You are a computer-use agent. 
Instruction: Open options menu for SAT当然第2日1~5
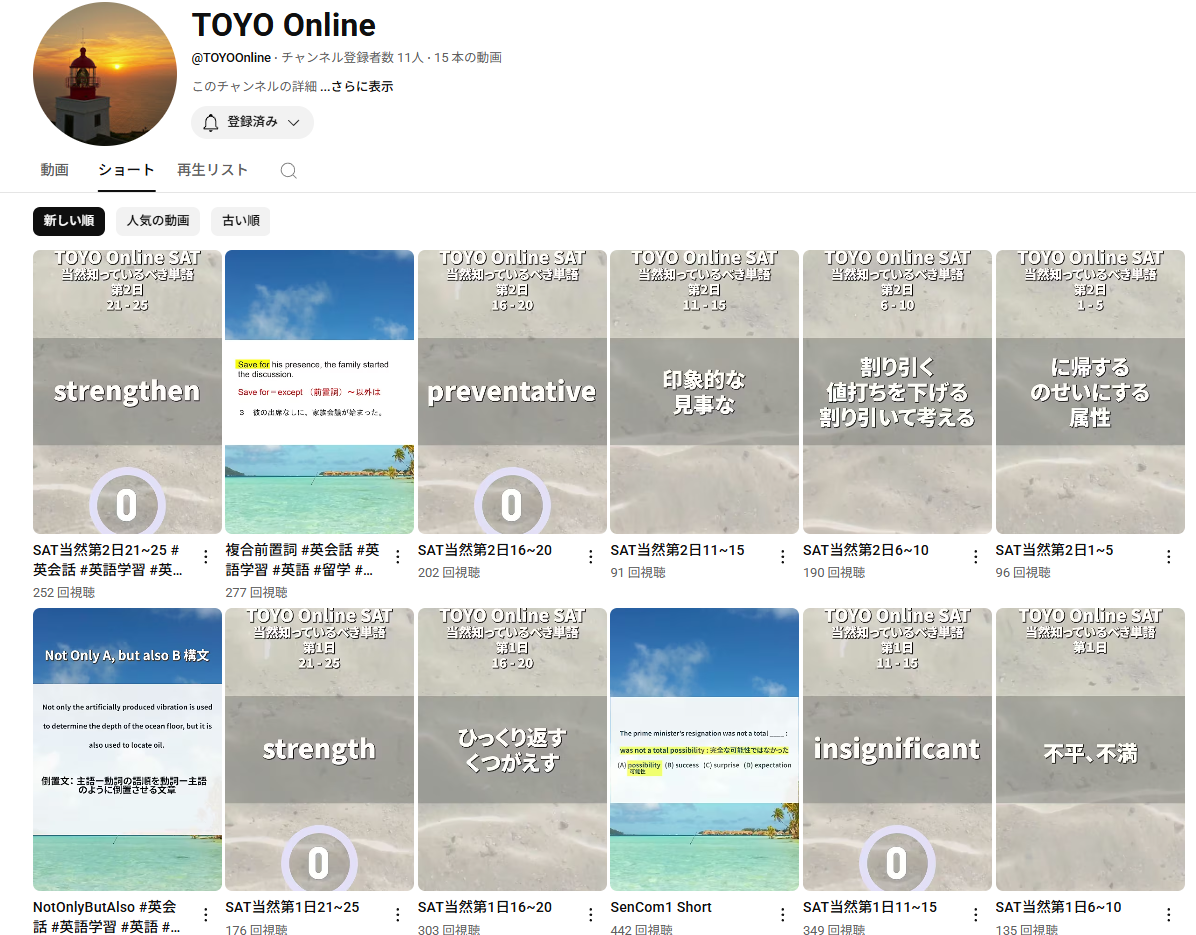pyautogui.click(x=1169, y=557)
